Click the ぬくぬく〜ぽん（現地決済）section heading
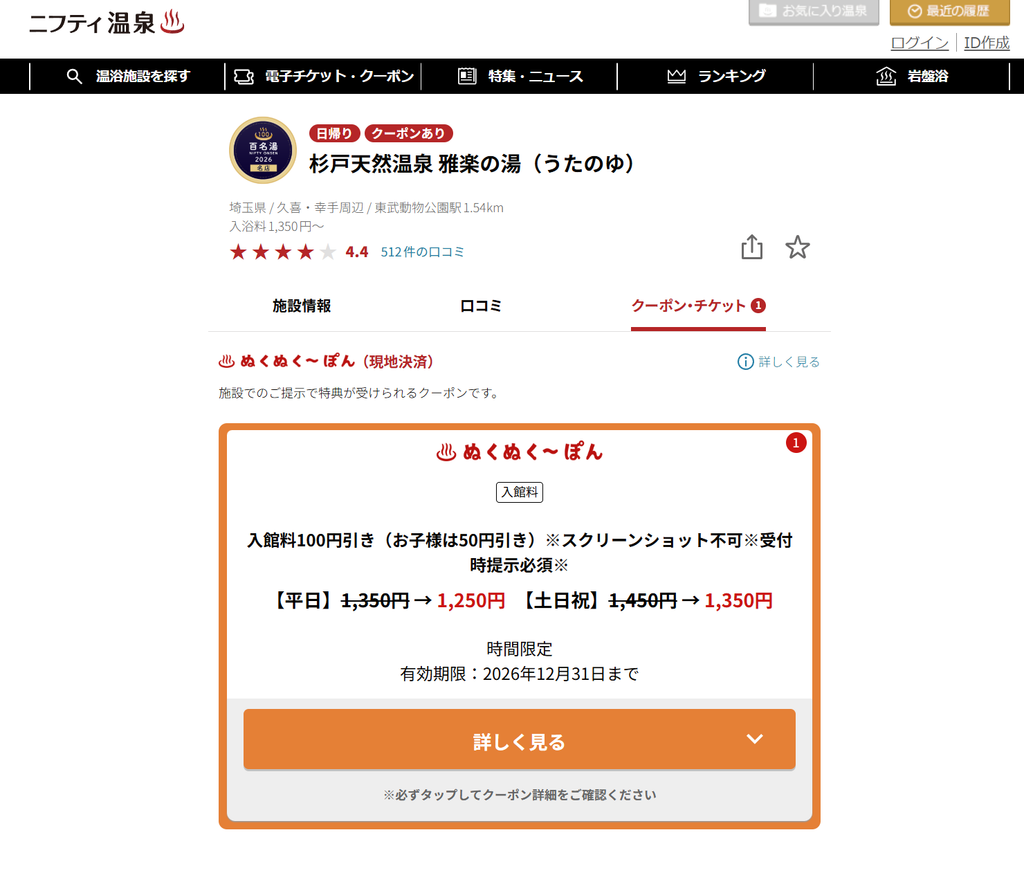The width and height of the screenshot is (1024, 872). [326, 361]
